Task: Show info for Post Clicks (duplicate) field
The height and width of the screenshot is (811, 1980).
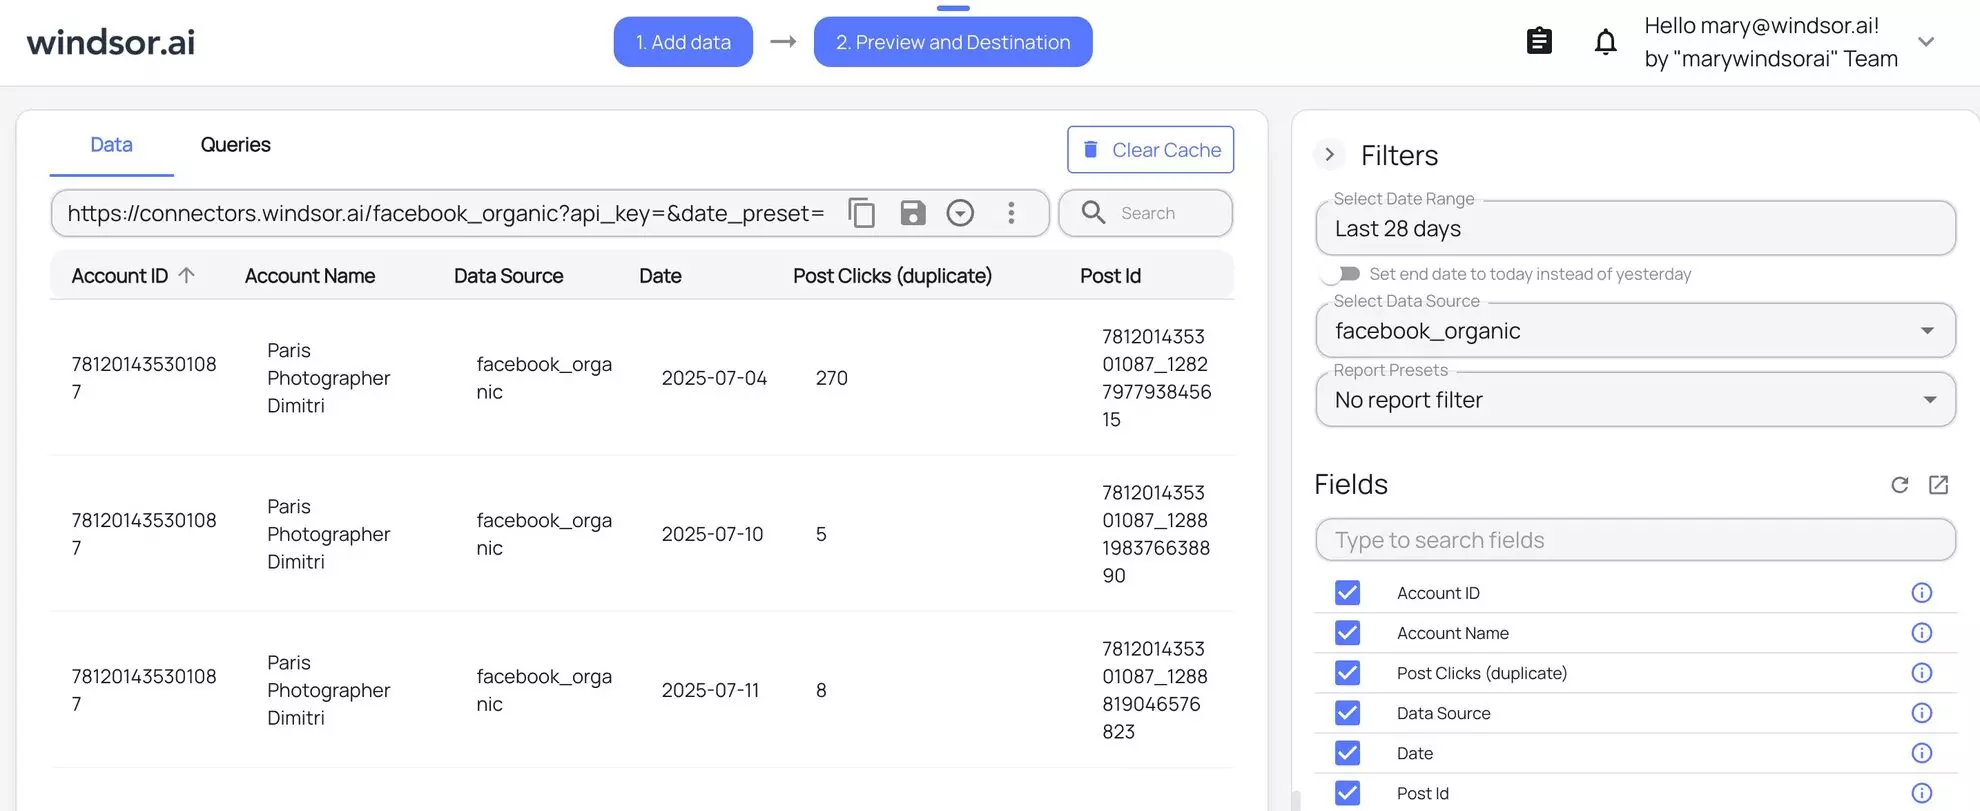Action: point(1921,673)
